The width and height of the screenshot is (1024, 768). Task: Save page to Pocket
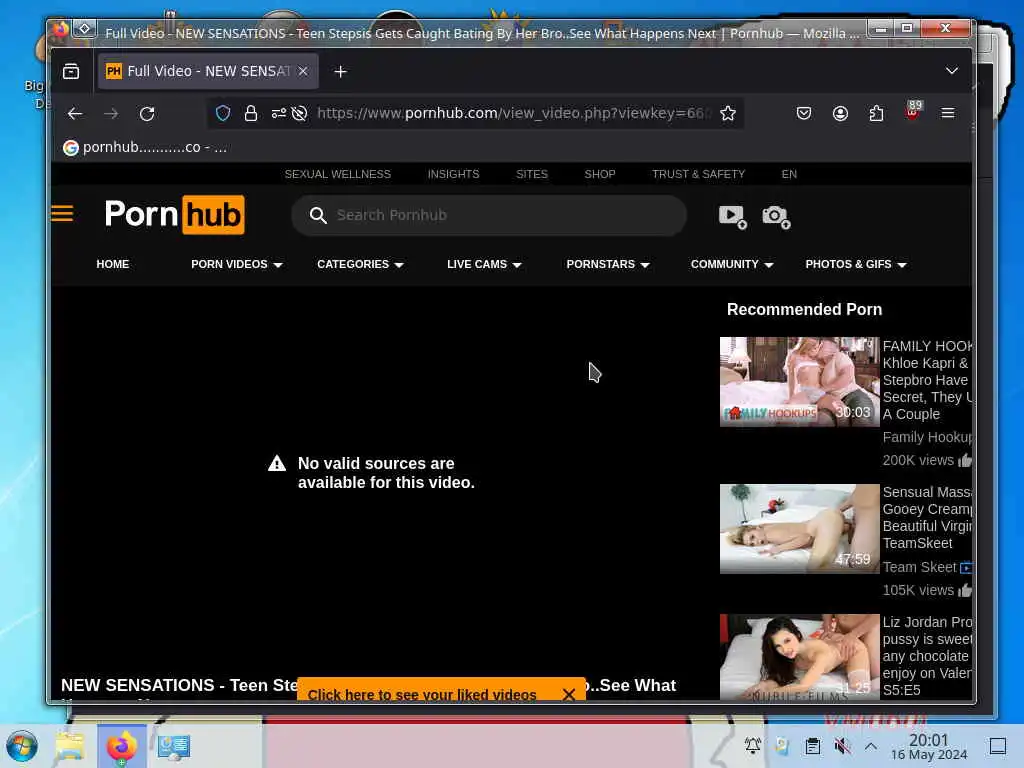click(804, 114)
